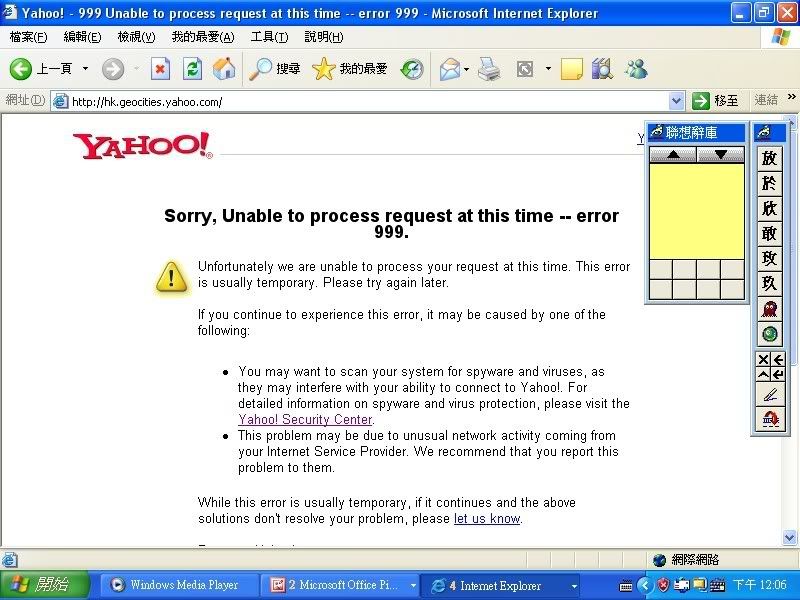800x600 pixels.
Task: Select candidate character 放 in IME bar
Action: [769, 158]
